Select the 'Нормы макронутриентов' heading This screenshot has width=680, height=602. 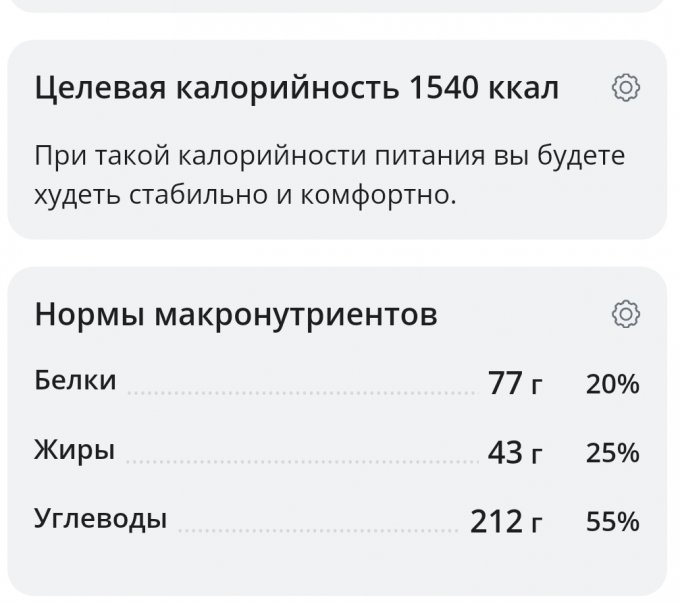tap(236, 315)
